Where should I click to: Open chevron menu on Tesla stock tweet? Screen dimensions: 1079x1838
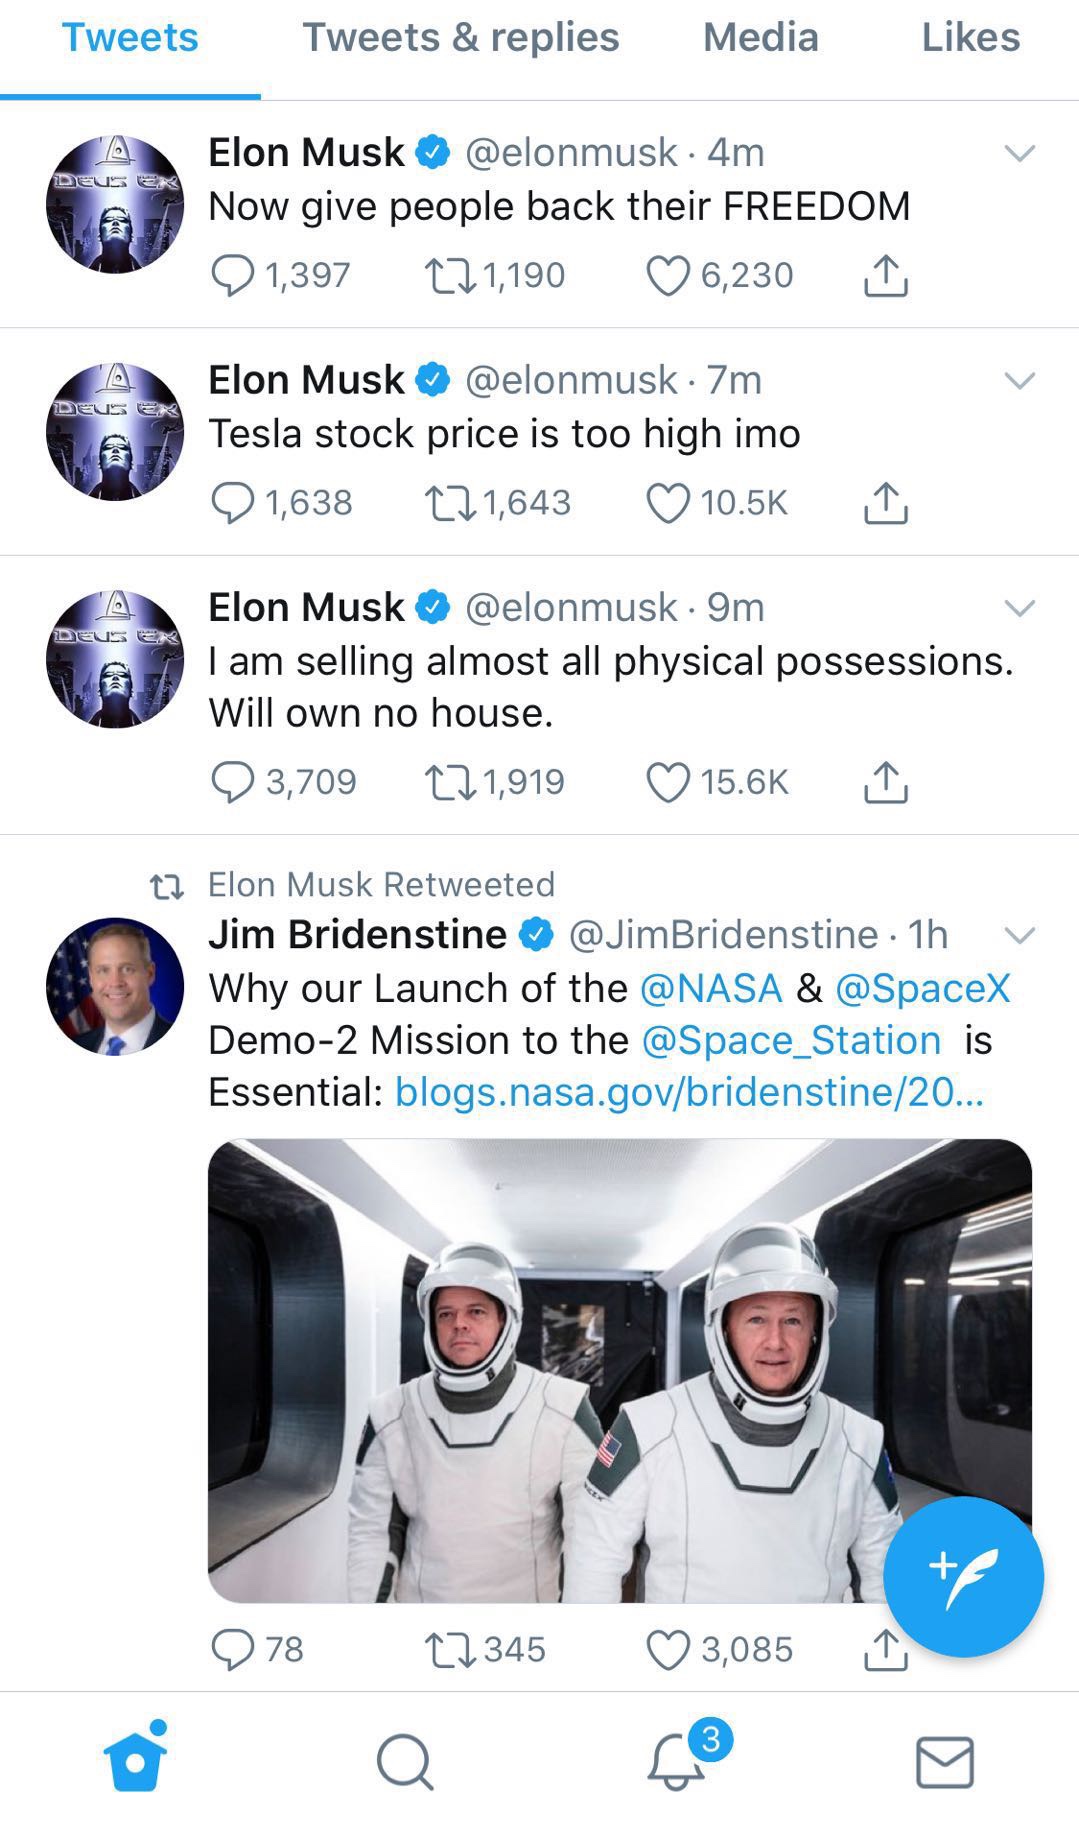tap(1019, 381)
